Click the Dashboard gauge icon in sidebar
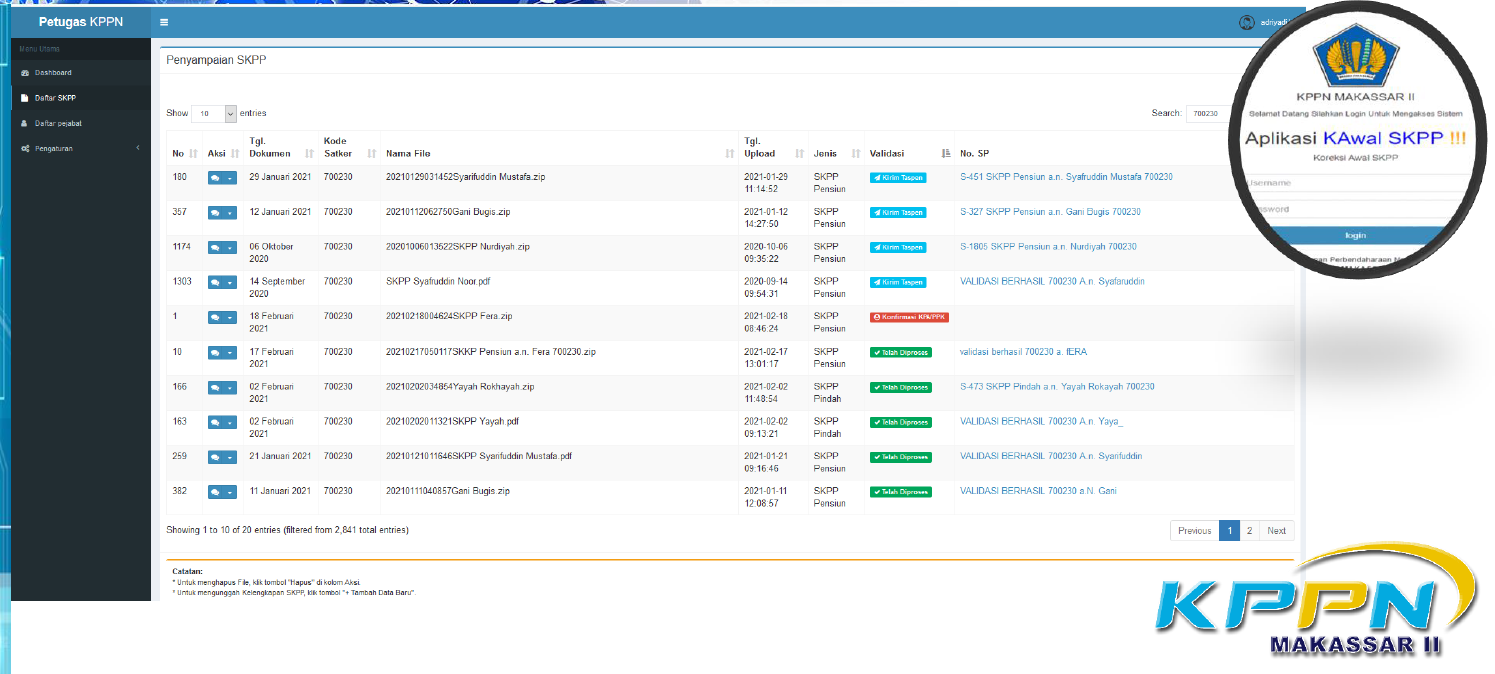The image size is (1495, 674). pyautogui.click(x=25, y=73)
